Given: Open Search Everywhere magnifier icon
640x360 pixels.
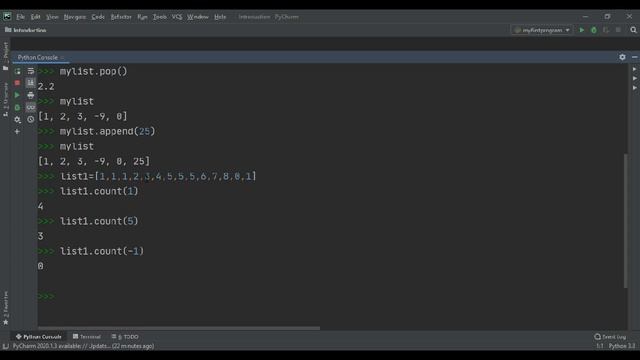Looking at the screenshot, I should pos(633,30).
